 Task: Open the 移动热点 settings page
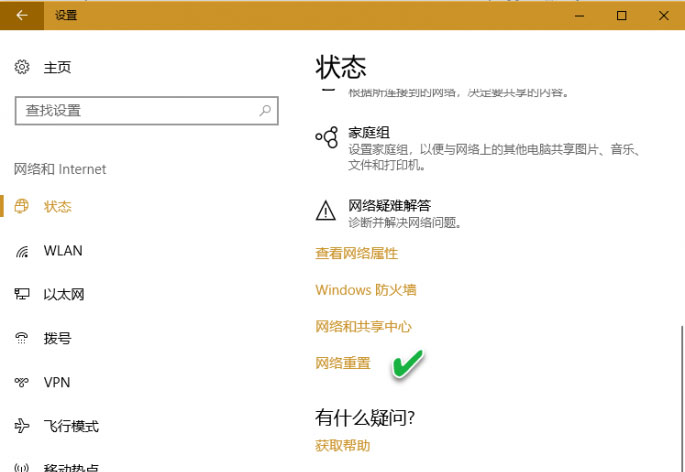[71, 467]
